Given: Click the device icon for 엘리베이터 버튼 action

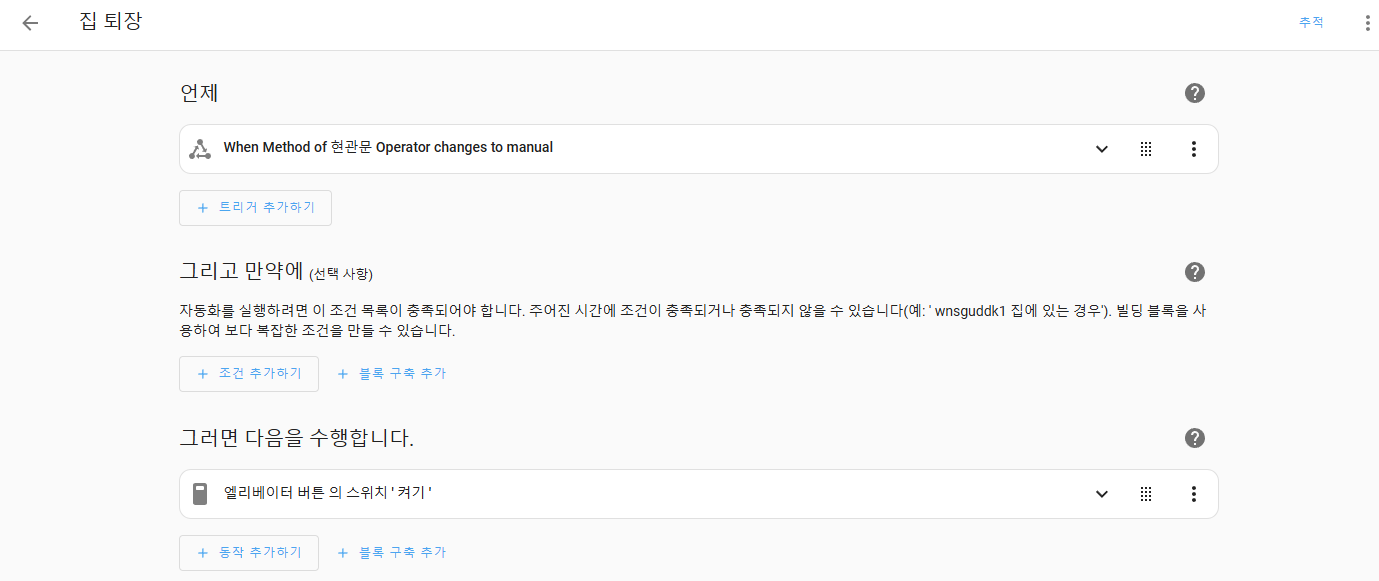Looking at the screenshot, I should pyautogui.click(x=200, y=494).
